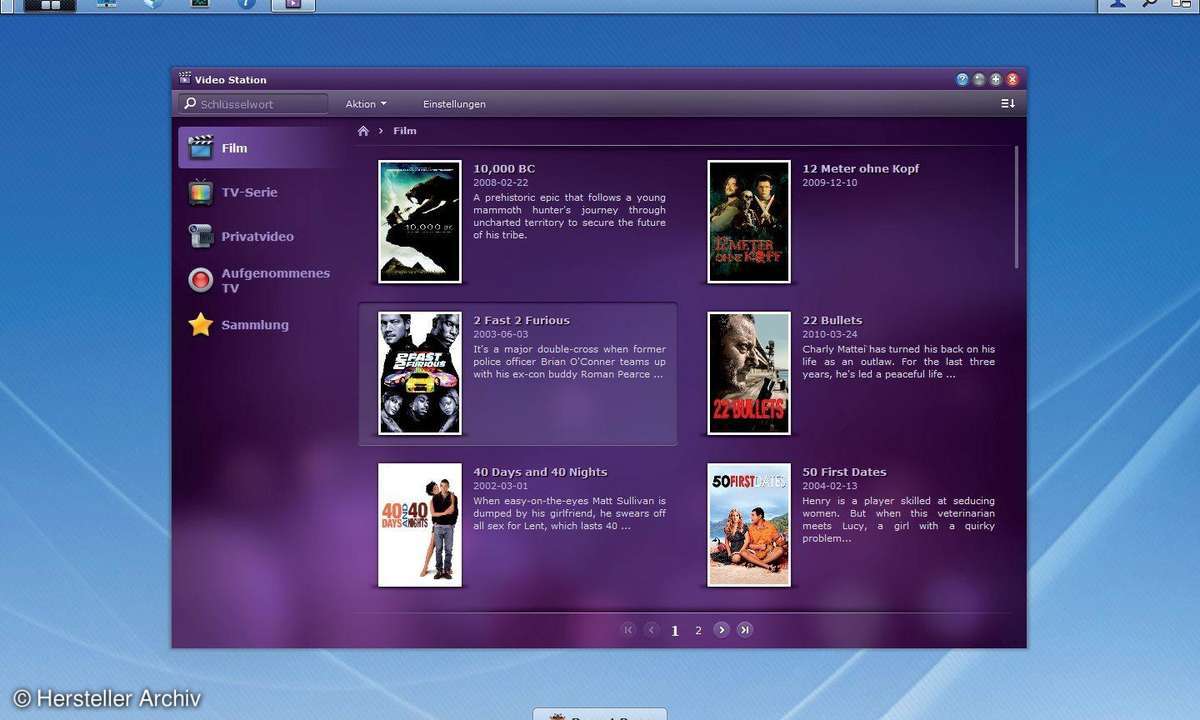Click the Film breadcrumb label

point(405,131)
